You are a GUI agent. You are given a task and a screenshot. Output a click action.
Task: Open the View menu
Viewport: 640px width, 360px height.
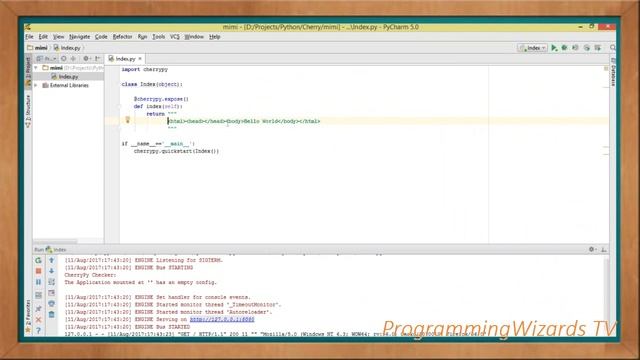click(x=58, y=37)
